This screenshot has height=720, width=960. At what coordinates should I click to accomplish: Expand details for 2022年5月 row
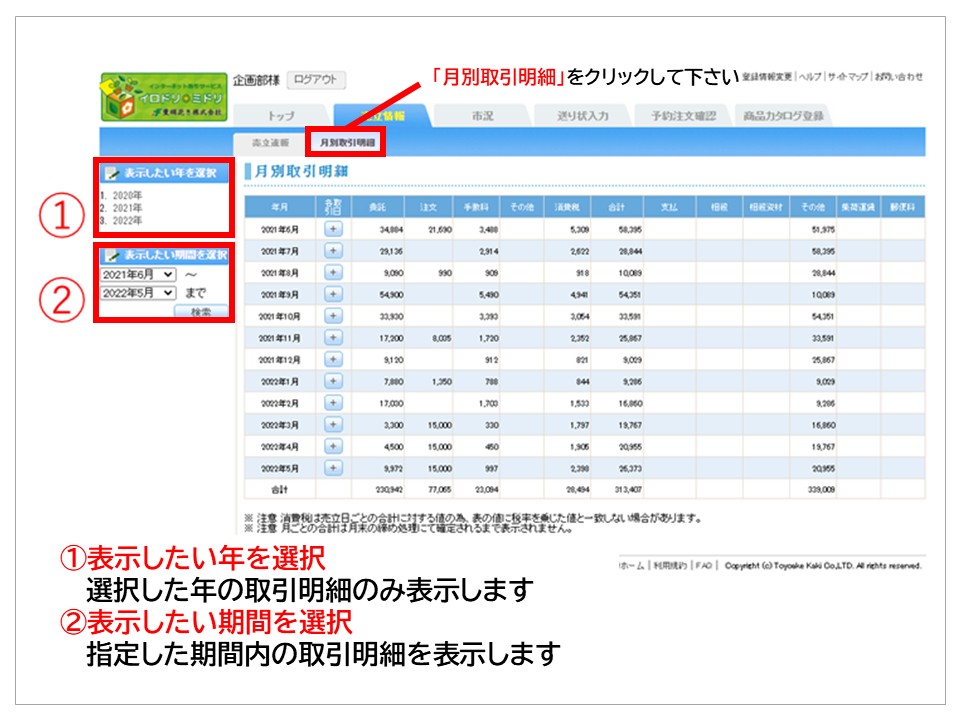point(334,467)
